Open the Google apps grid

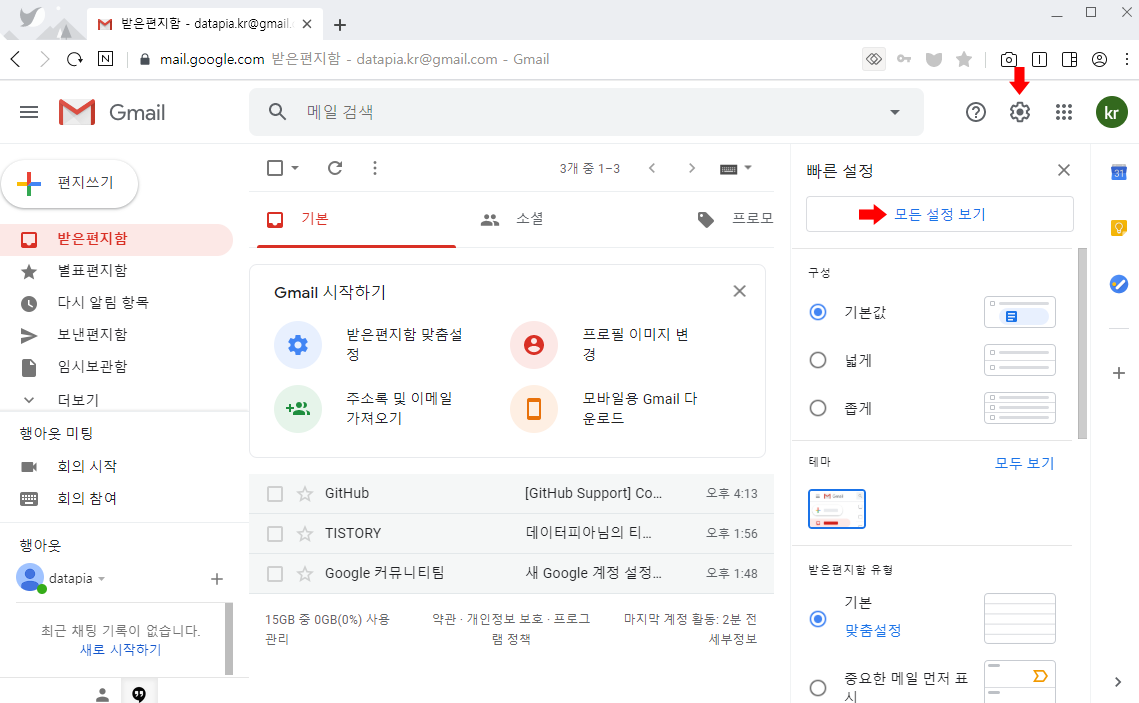1063,112
